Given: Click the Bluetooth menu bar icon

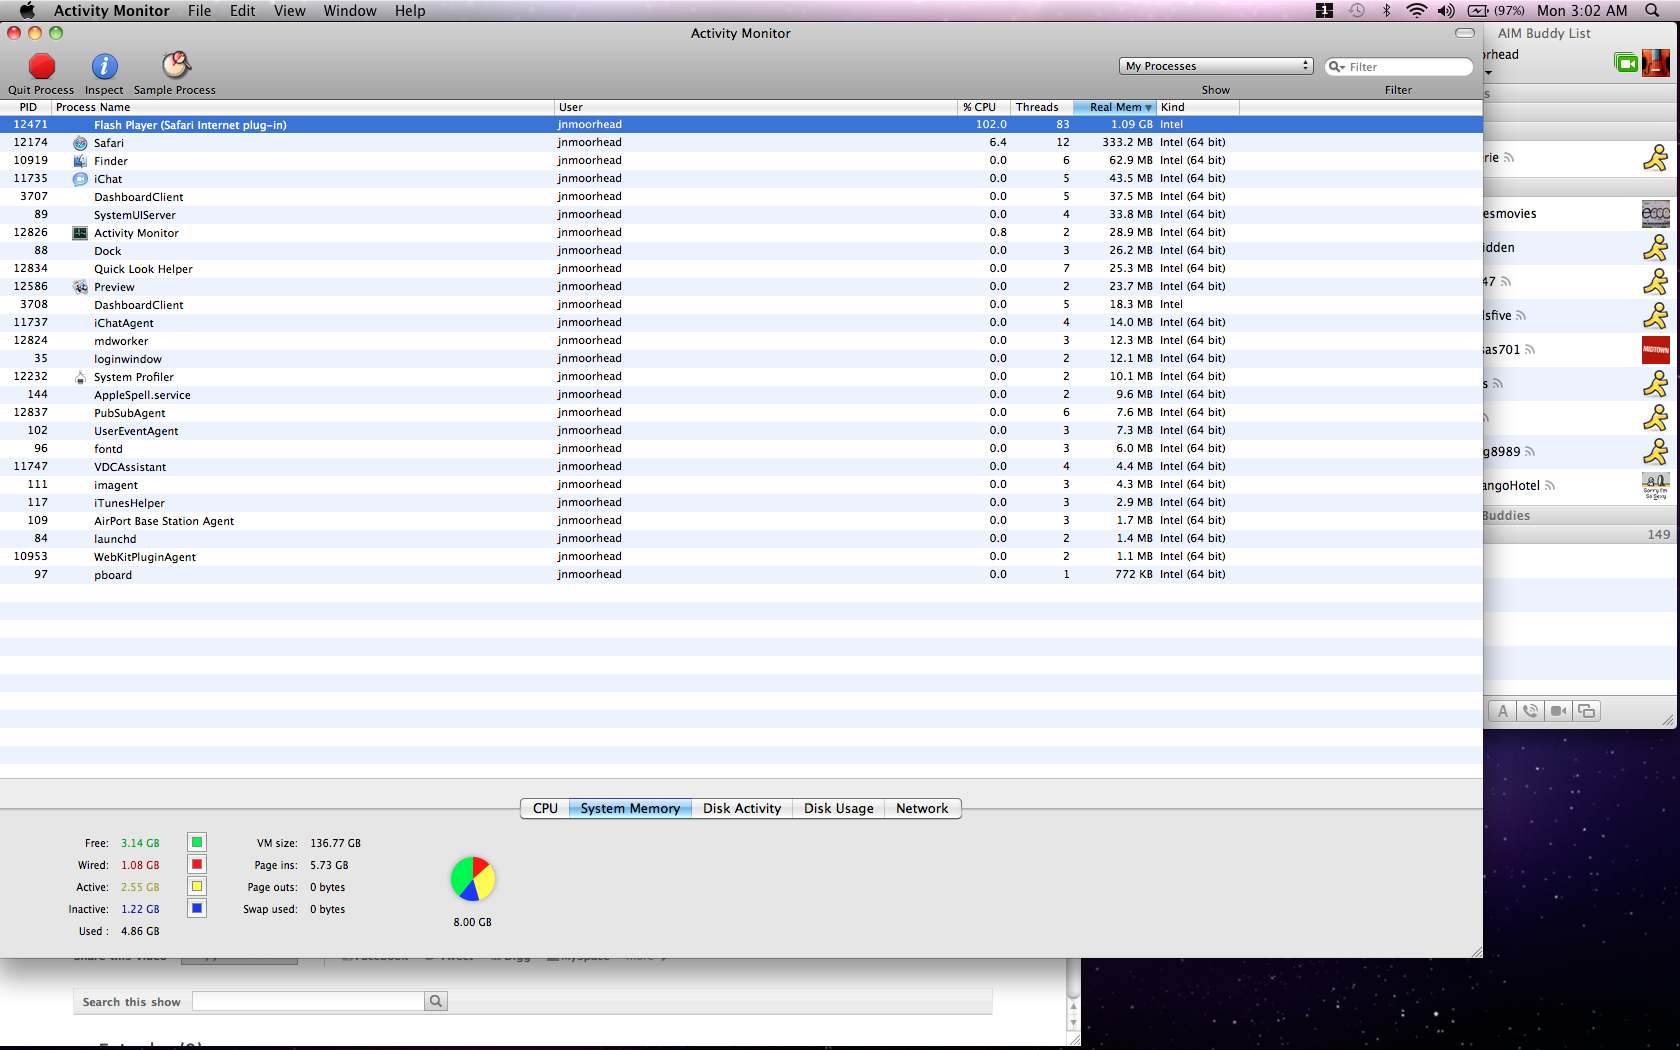Looking at the screenshot, I should (1386, 11).
